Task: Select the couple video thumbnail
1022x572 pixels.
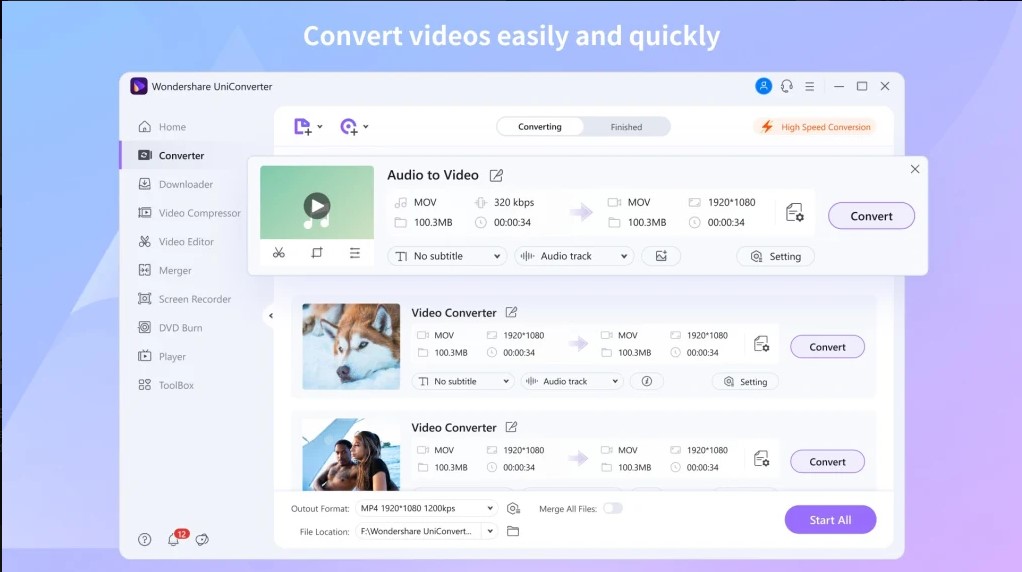Action: click(351, 454)
